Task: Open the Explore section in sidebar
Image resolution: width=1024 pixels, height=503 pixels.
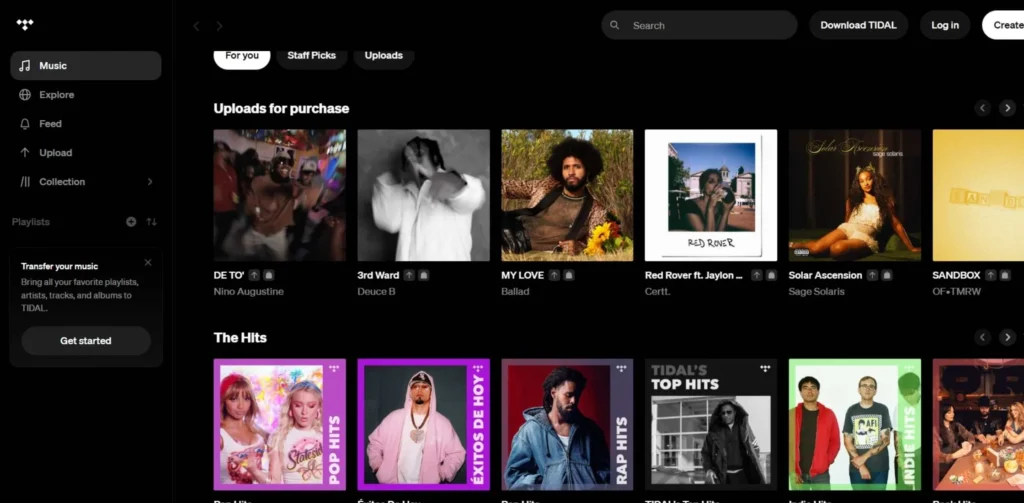Action: pos(86,95)
